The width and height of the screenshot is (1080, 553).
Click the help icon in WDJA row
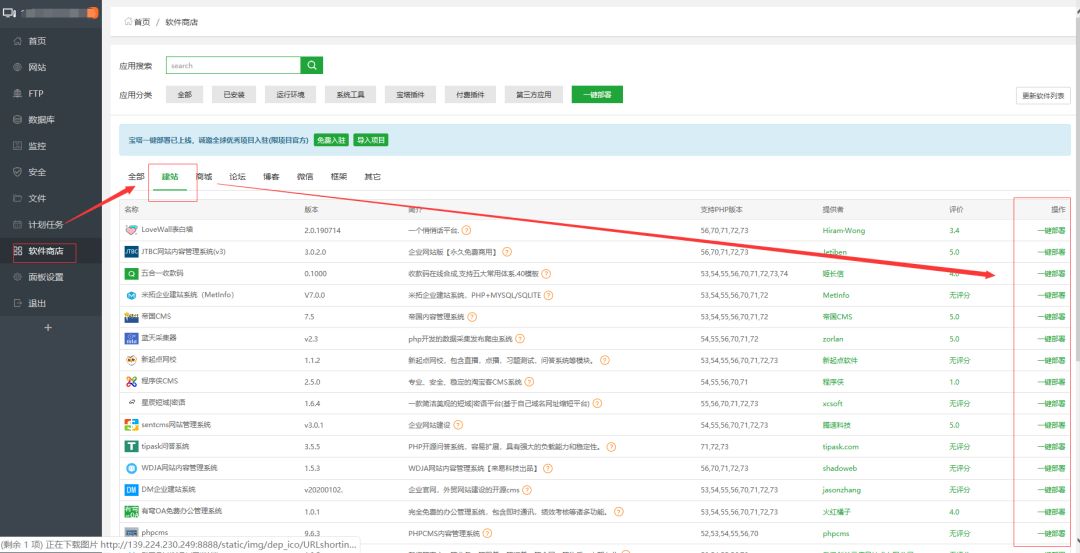click(x=548, y=468)
